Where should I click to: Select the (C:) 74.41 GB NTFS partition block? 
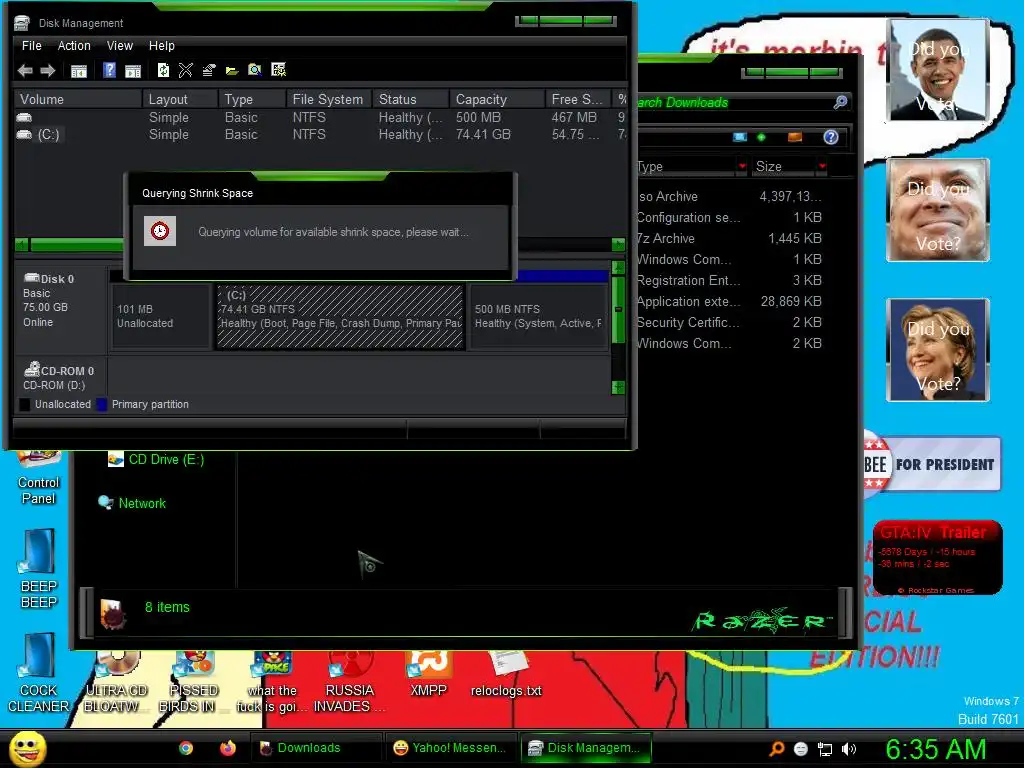click(340, 316)
